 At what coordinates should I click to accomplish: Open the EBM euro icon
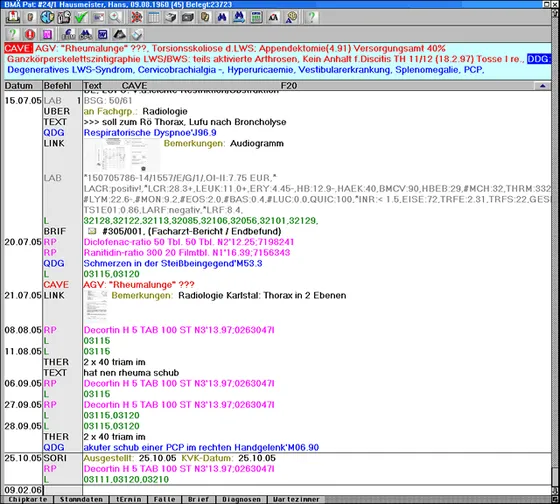coord(68,34)
